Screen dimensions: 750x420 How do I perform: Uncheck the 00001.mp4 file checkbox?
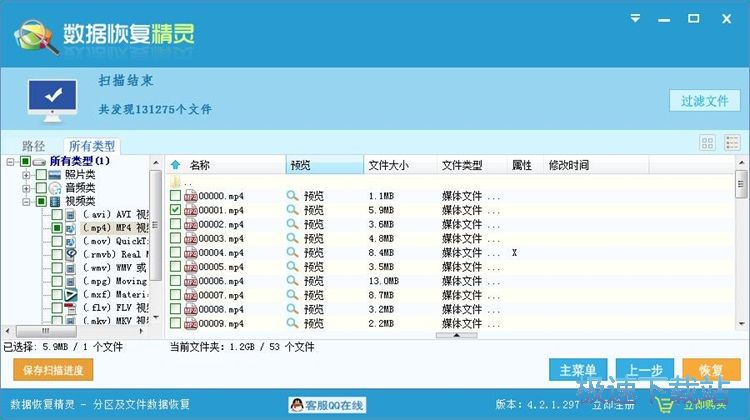click(176, 211)
